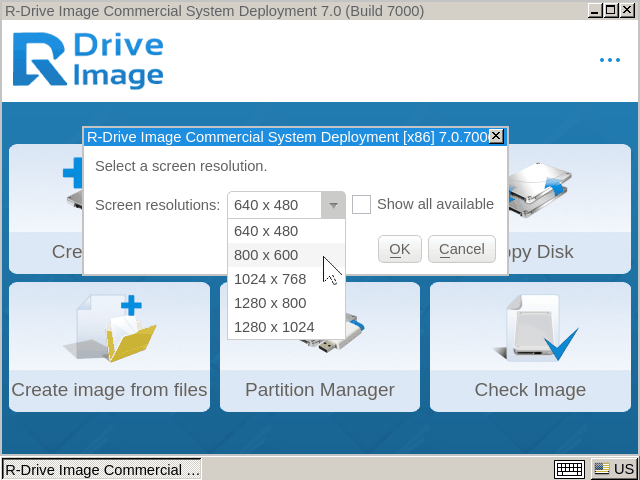Collapse the Screen resolutions dropdown arrow
The image size is (640, 480).
[x=333, y=205]
